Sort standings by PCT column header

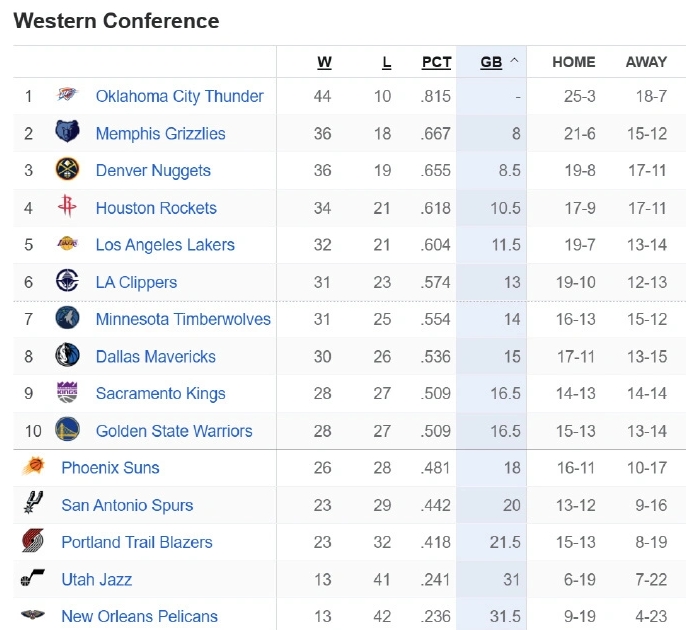pyautogui.click(x=436, y=62)
